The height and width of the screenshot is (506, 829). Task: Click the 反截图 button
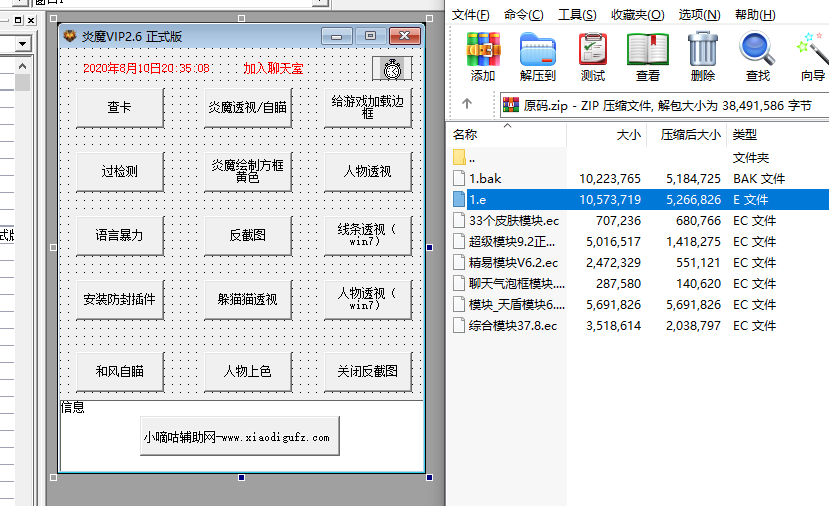248,235
